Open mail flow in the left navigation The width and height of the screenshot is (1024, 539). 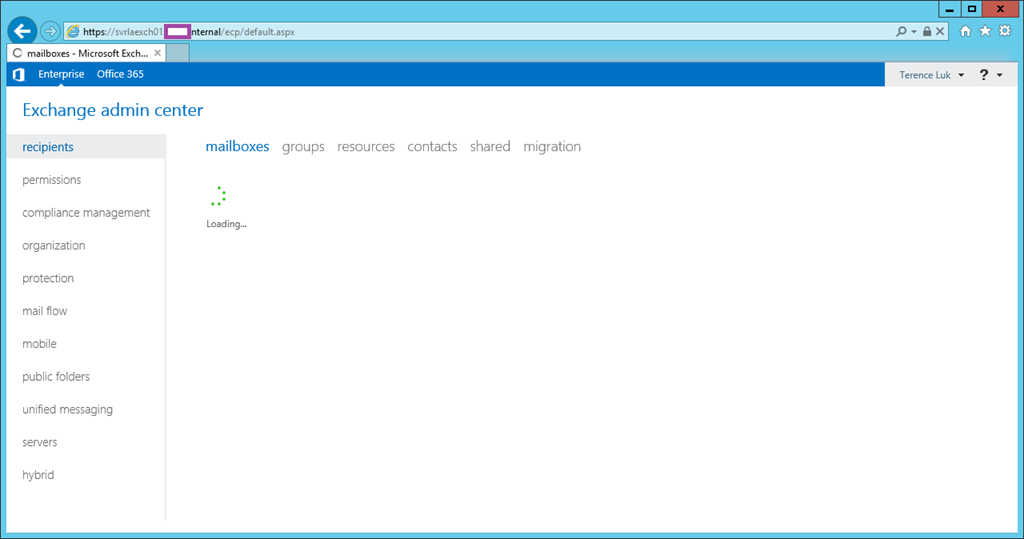tap(44, 311)
